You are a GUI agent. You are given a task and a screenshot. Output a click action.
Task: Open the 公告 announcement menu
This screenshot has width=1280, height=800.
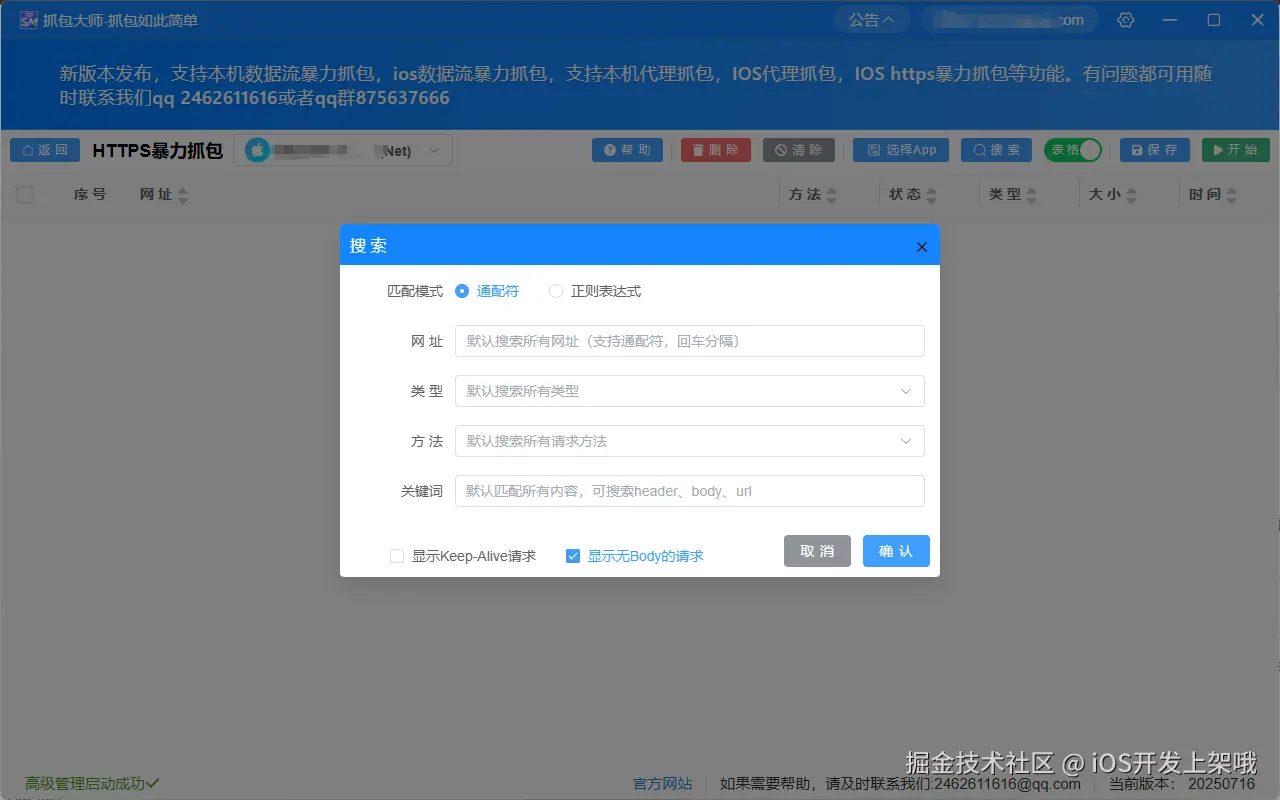click(871, 19)
